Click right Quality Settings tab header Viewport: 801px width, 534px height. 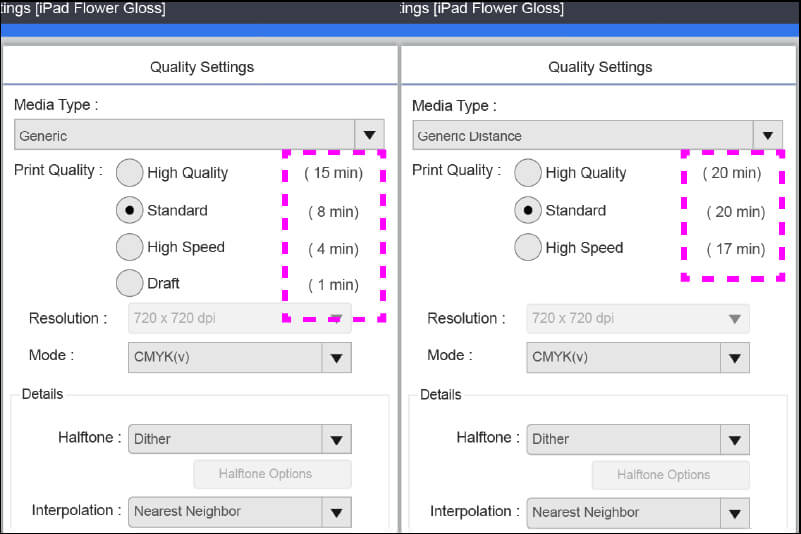coord(600,67)
